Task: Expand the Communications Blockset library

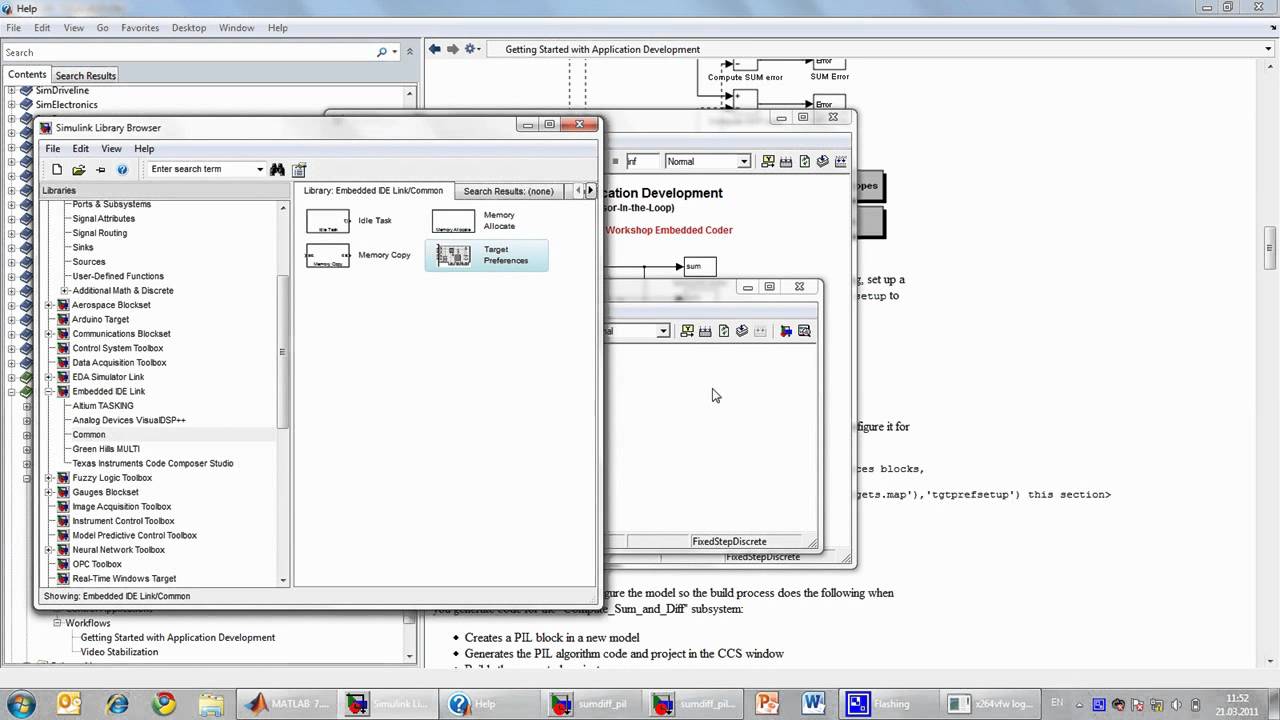Action: (49, 334)
